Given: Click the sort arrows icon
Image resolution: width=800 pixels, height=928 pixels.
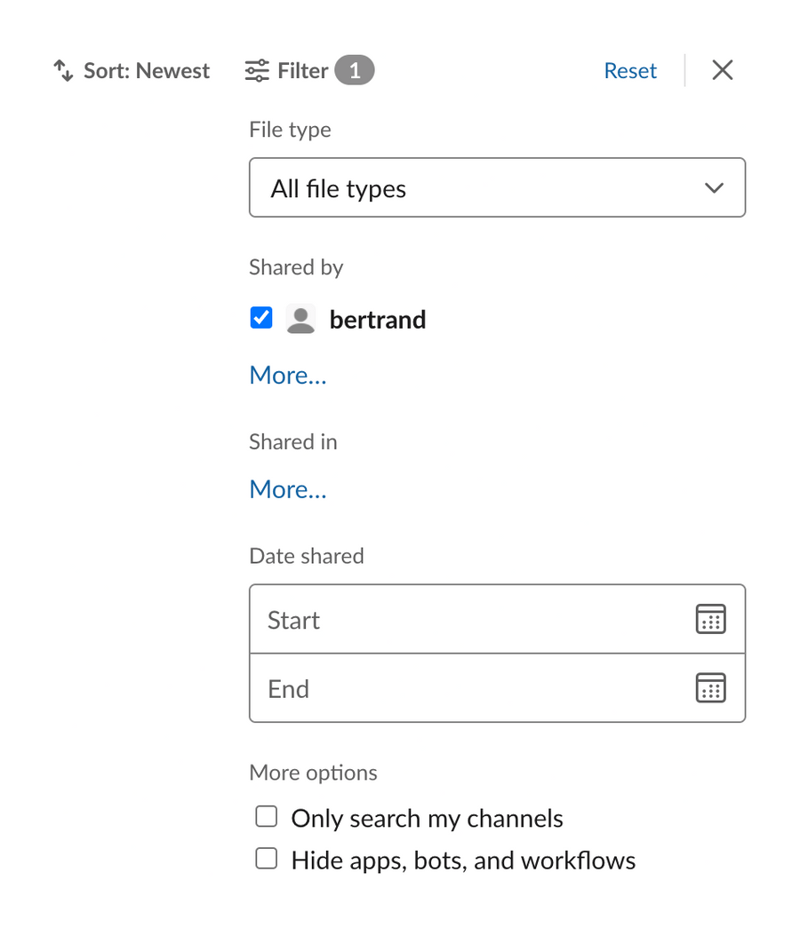Looking at the screenshot, I should pos(63,70).
